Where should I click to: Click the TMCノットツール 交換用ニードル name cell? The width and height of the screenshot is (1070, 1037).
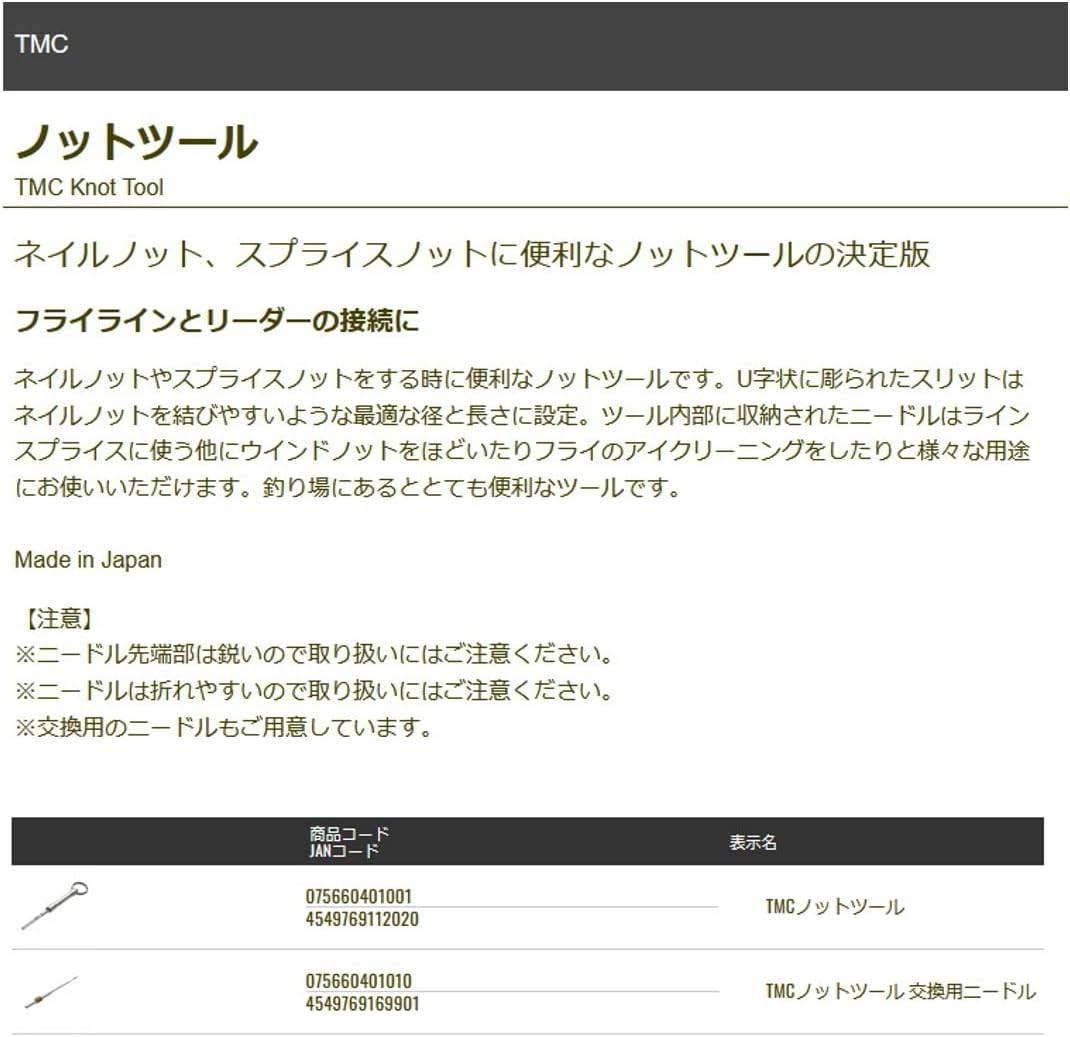(x=901, y=991)
